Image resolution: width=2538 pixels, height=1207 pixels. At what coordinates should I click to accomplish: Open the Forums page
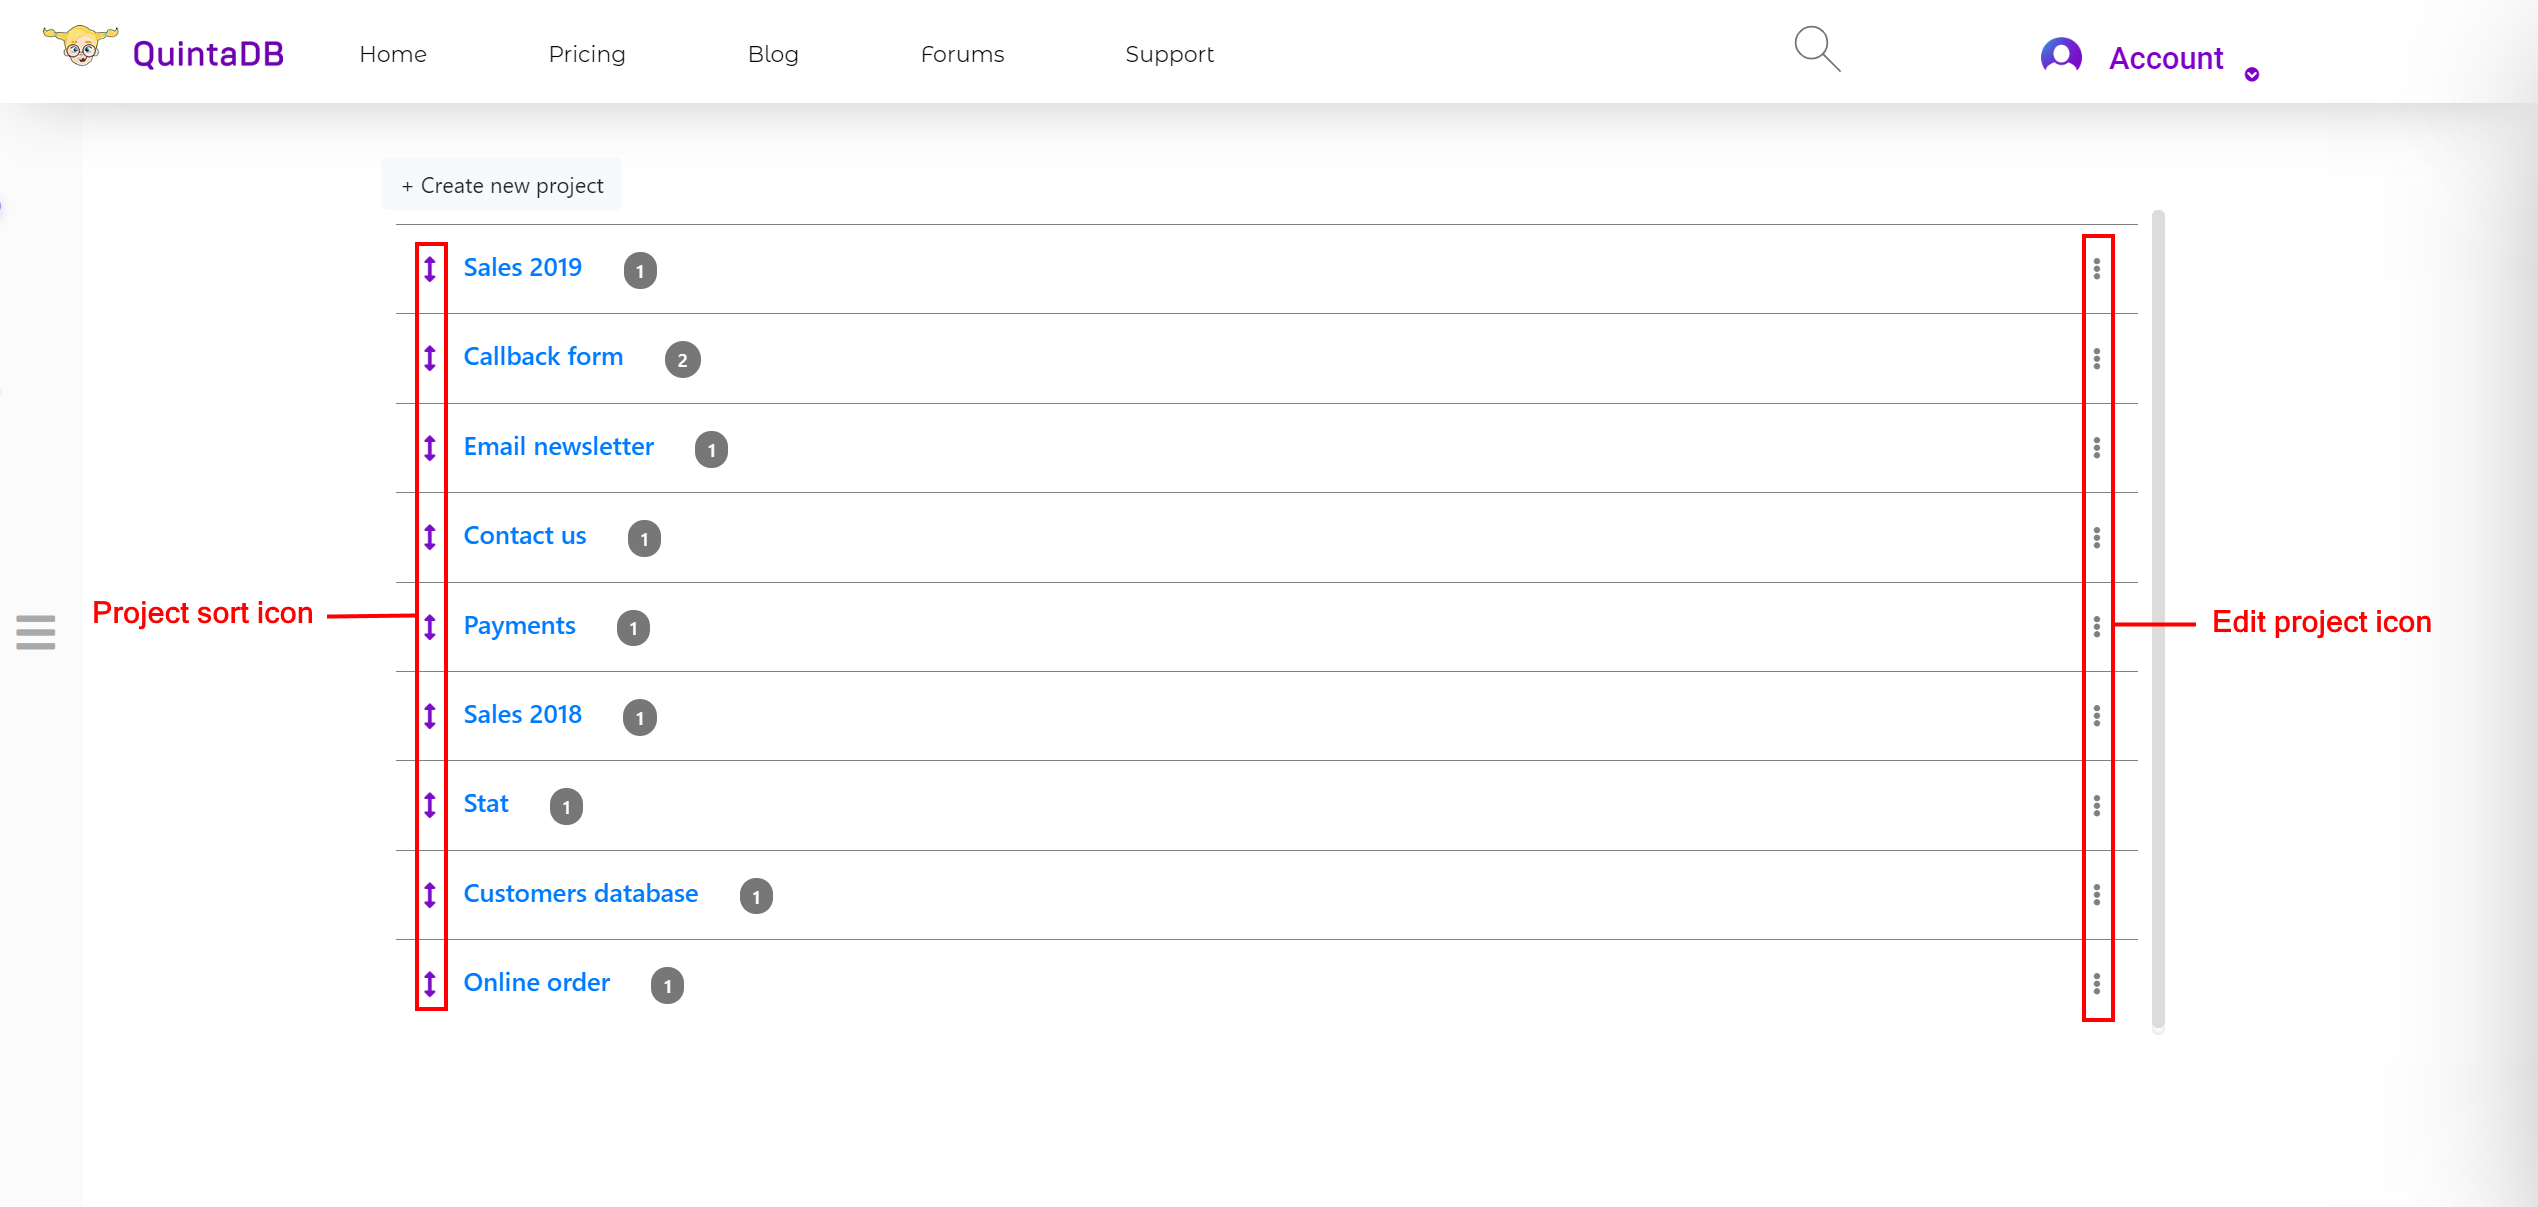pos(962,54)
